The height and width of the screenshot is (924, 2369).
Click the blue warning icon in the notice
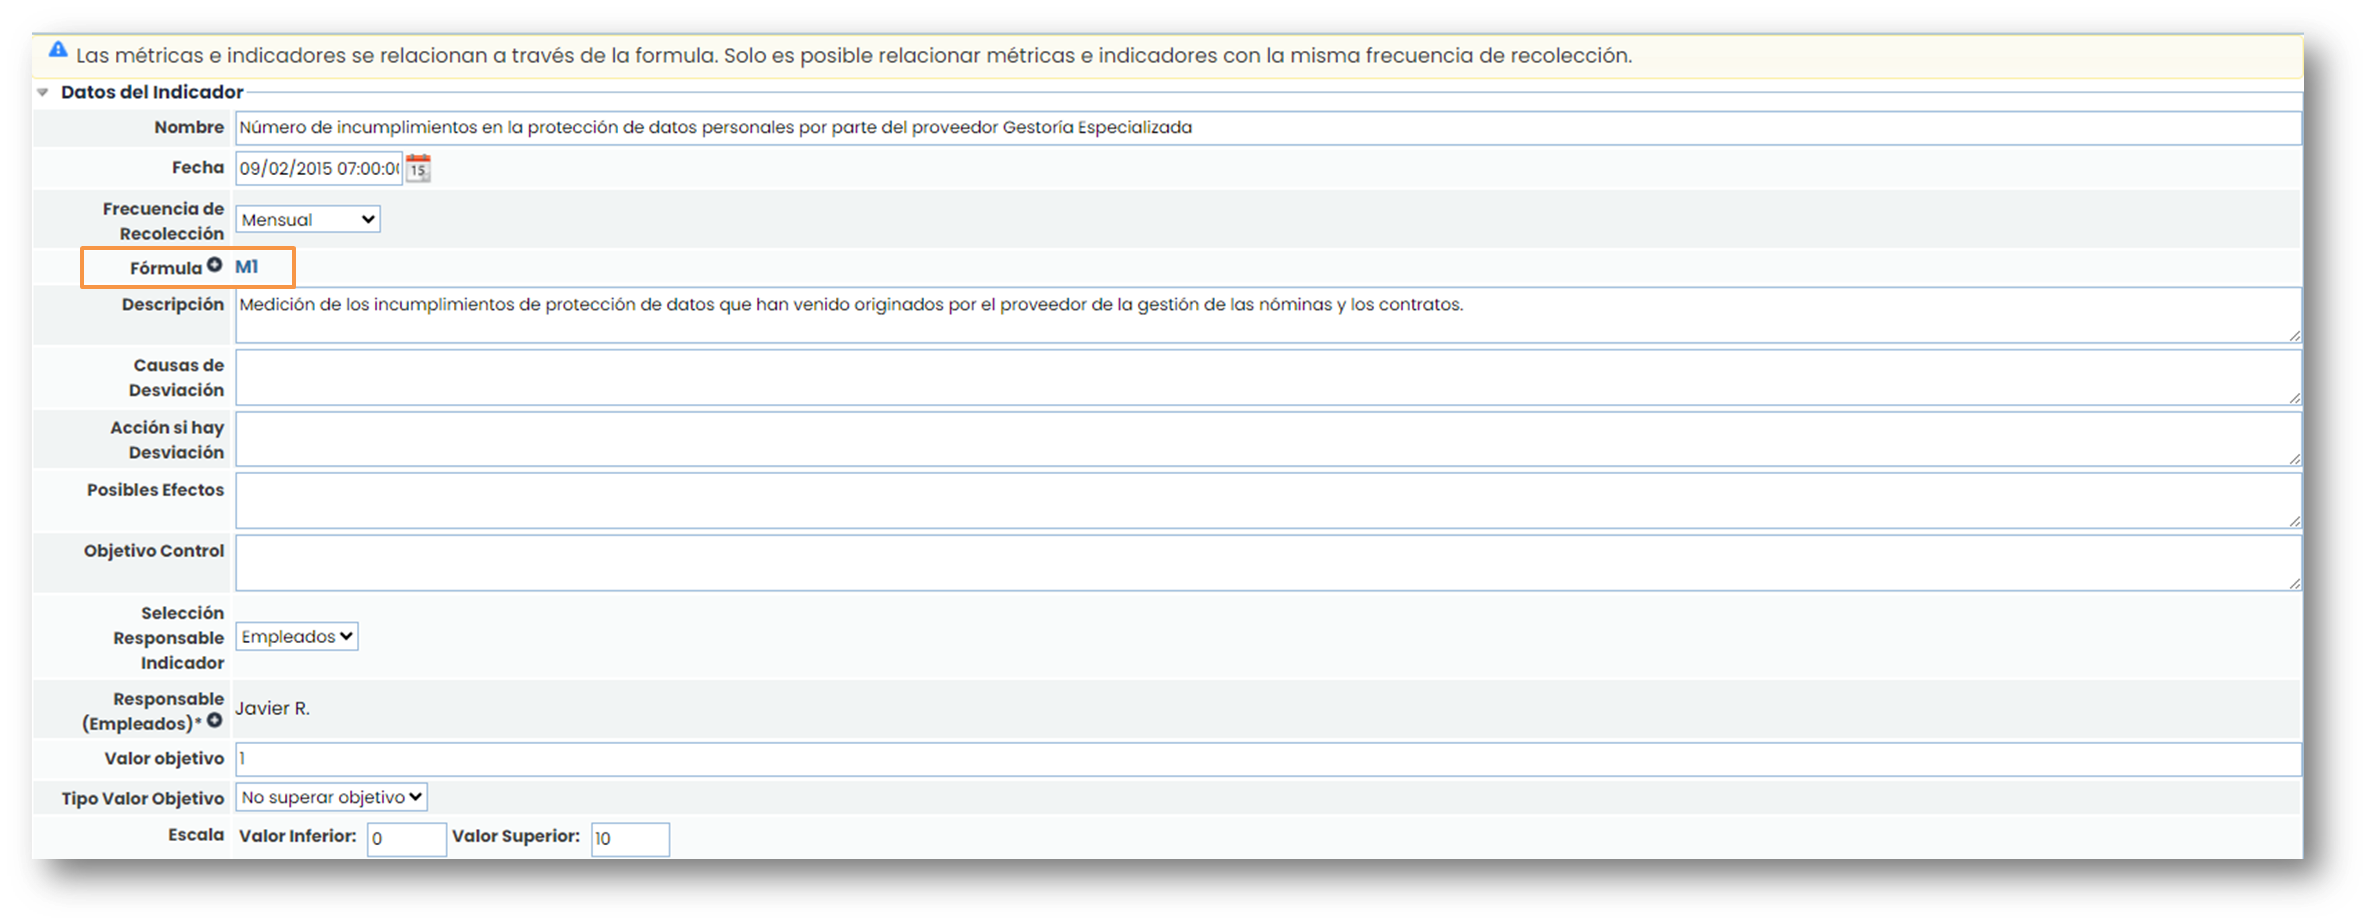pyautogui.click(x=58, y=50)
